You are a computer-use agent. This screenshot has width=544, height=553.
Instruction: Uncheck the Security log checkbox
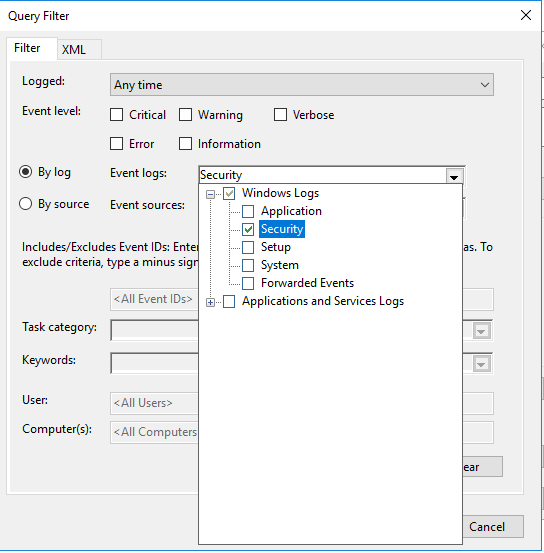point(248,230)
